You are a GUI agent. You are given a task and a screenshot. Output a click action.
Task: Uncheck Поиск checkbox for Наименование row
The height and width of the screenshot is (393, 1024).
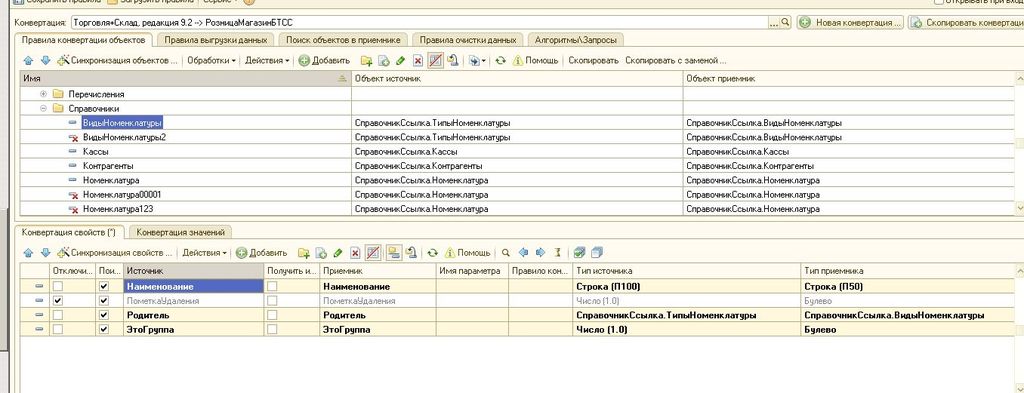pyautogui.click(x=103, y=286)
